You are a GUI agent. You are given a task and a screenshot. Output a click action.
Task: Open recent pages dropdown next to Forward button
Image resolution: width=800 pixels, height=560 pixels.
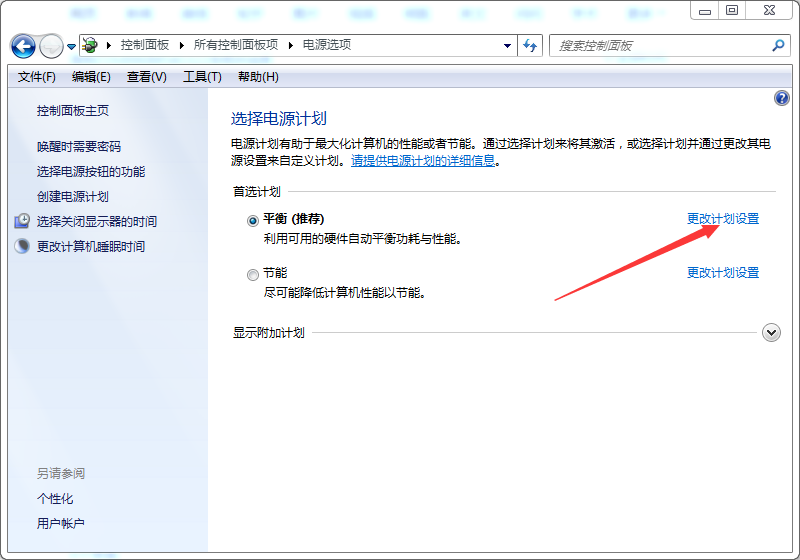[x=71, y=47]
